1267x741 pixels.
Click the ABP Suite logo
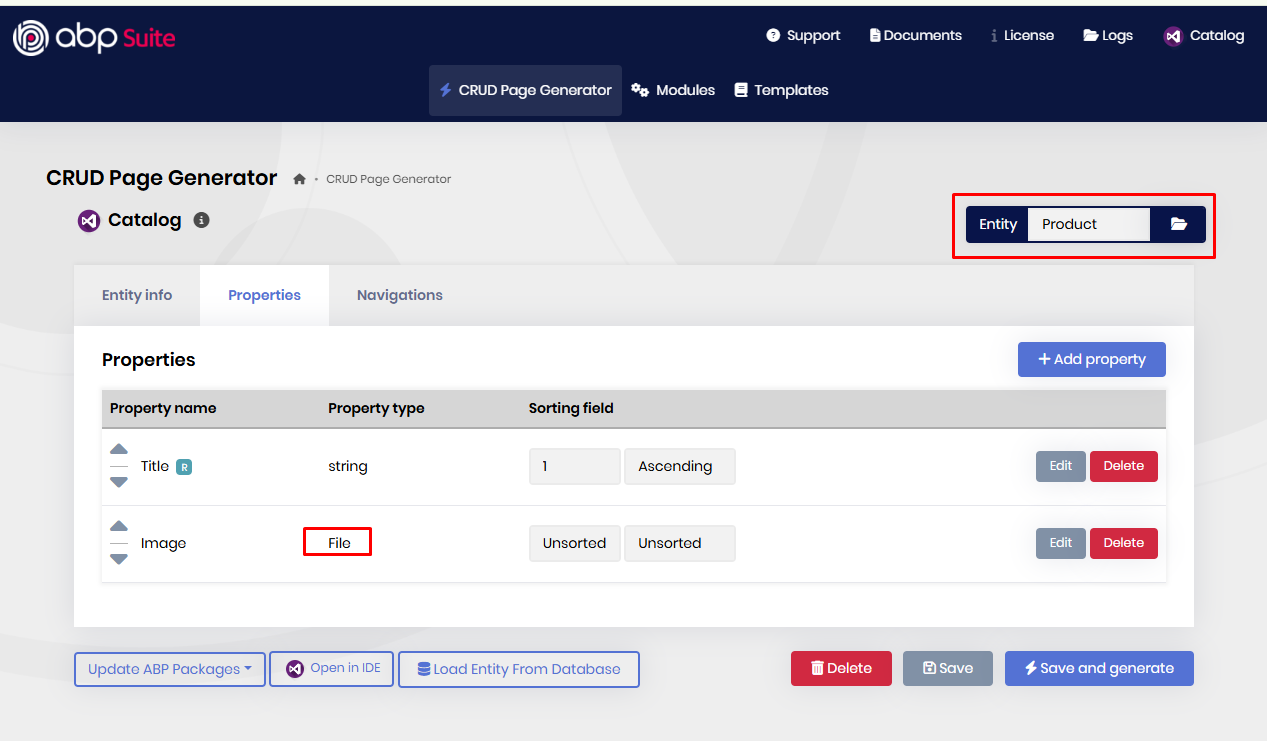[x=94, y=38]
